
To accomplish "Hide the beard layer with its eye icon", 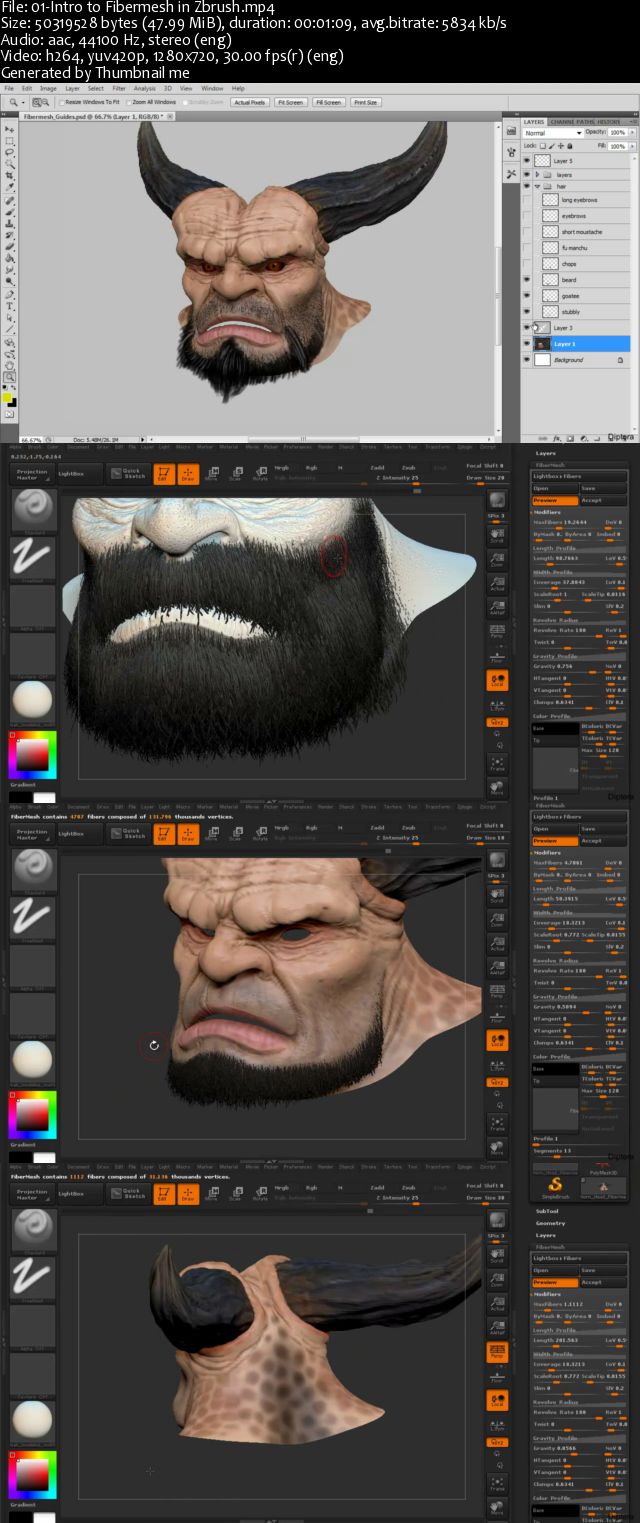I will [526, 279].
